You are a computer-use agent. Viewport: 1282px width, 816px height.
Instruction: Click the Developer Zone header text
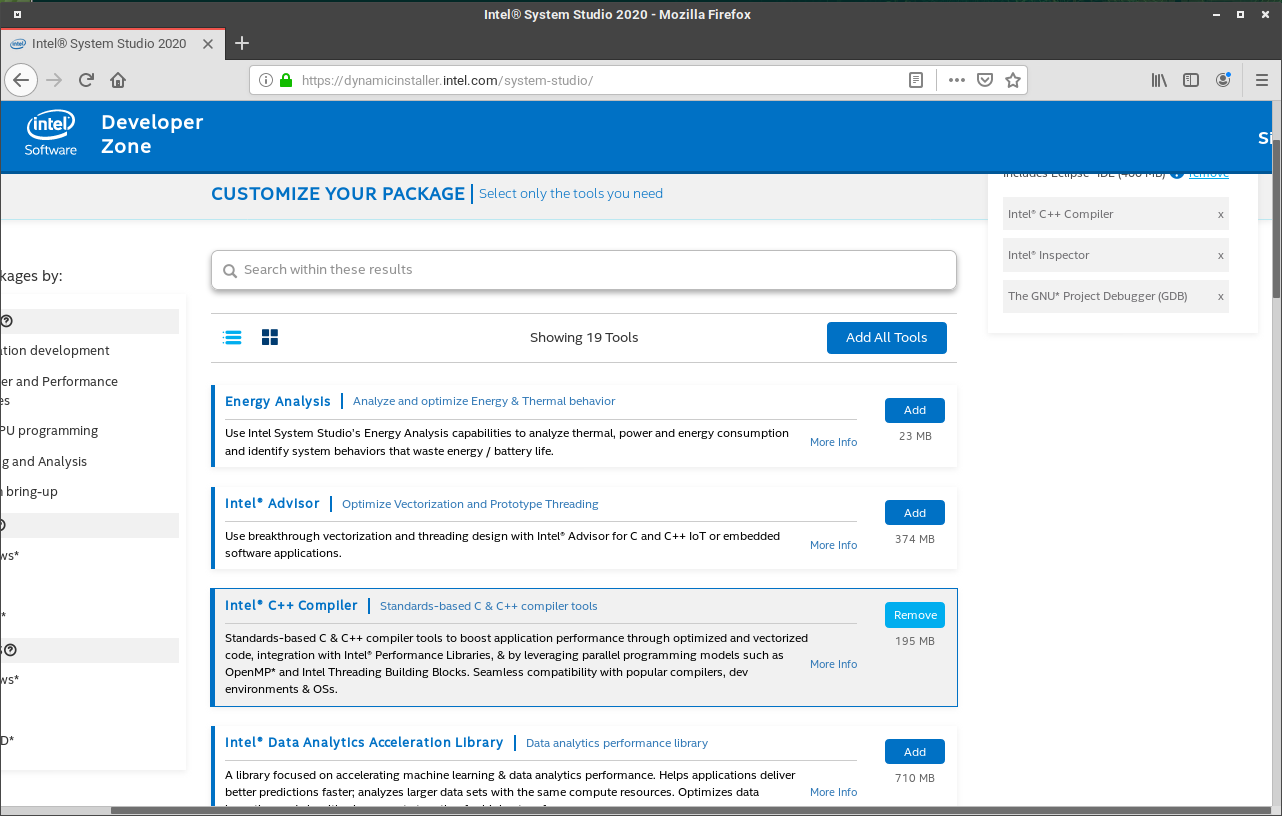click(152, 134)
